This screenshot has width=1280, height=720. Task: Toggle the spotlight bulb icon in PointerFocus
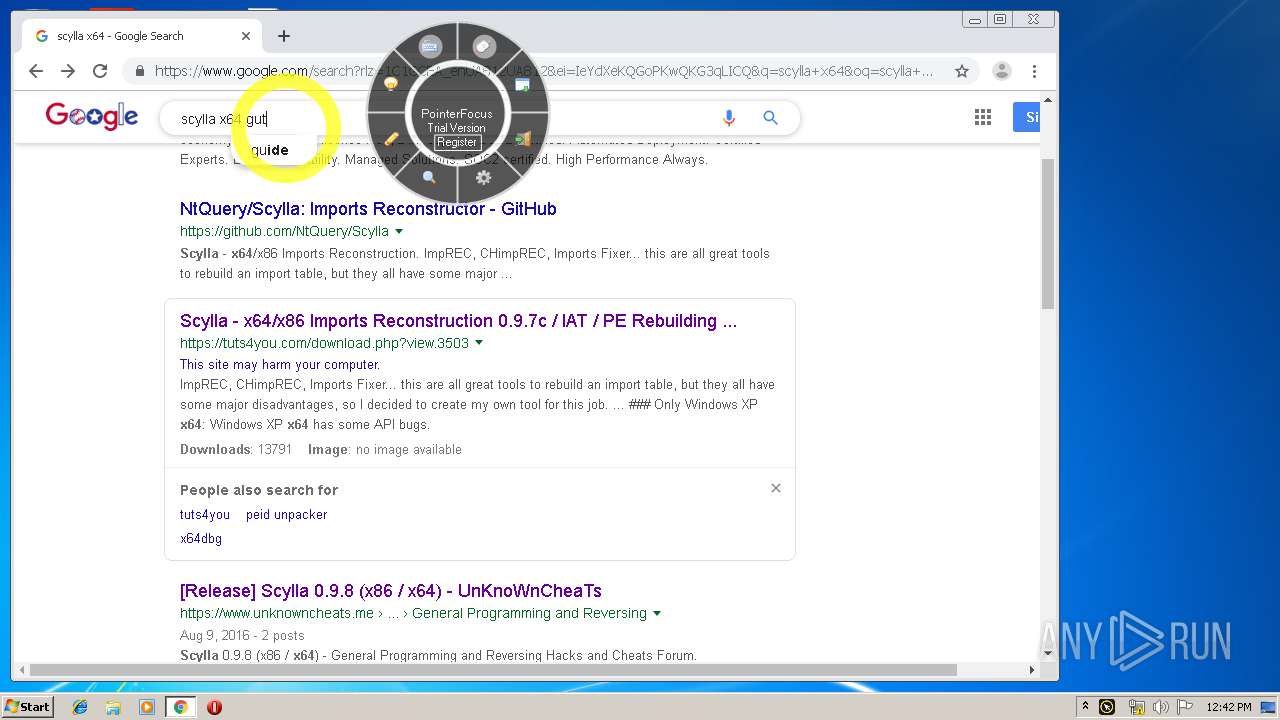[391, 84]
